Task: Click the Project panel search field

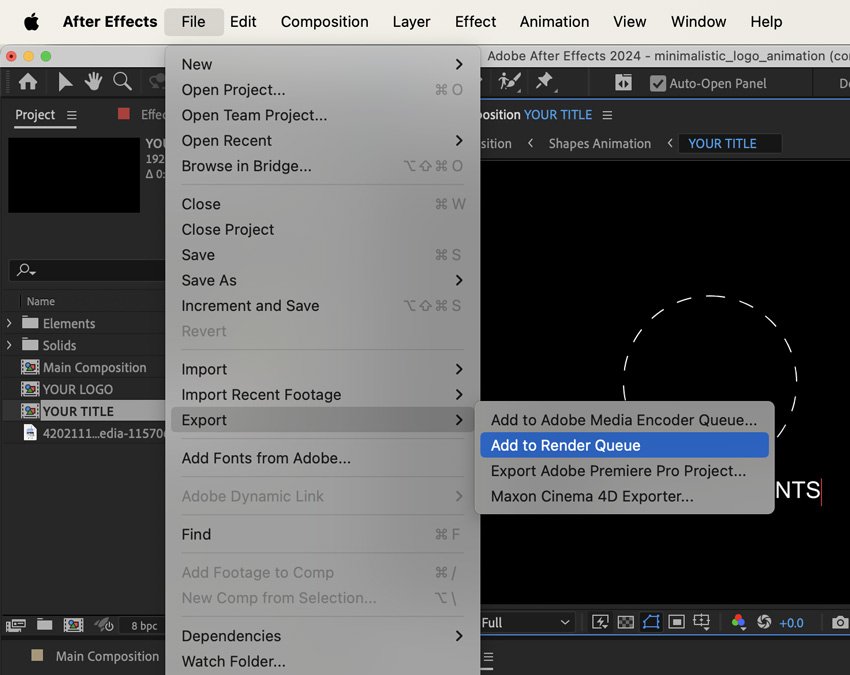Action: [x=87, y=269]
